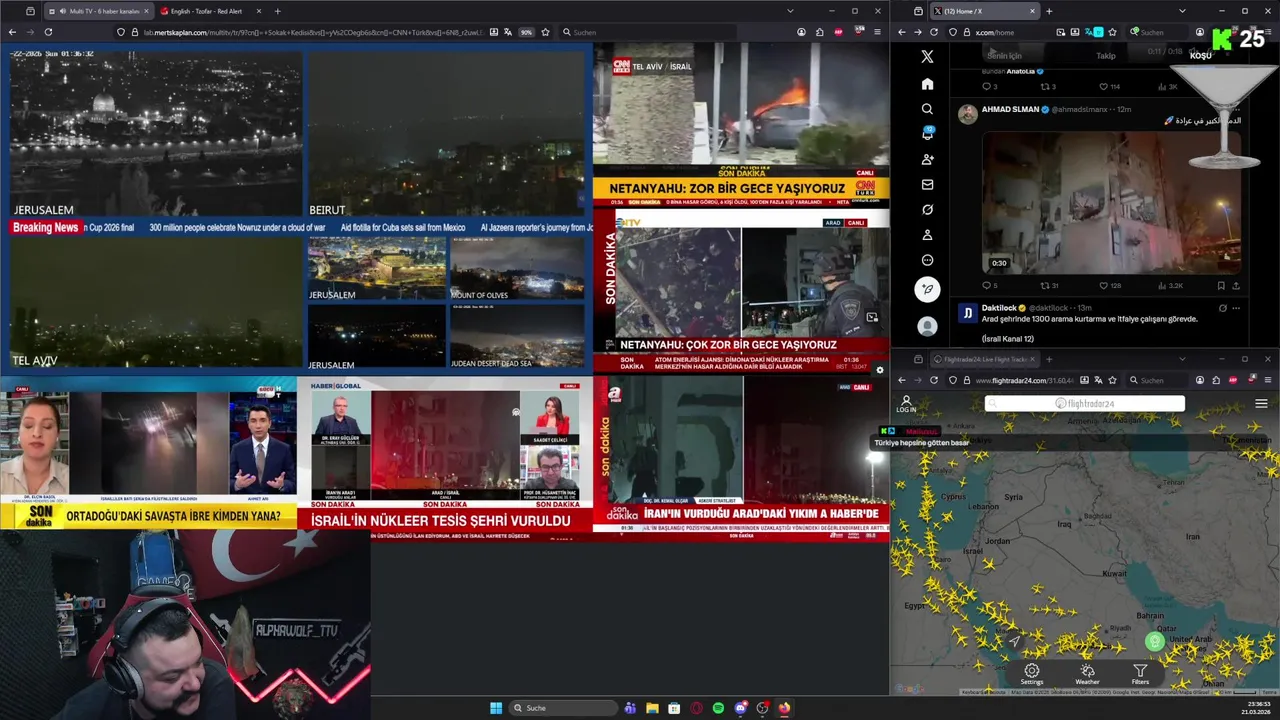Select (12) Home / X tab
1280x720 pixels.
point(984,11)
